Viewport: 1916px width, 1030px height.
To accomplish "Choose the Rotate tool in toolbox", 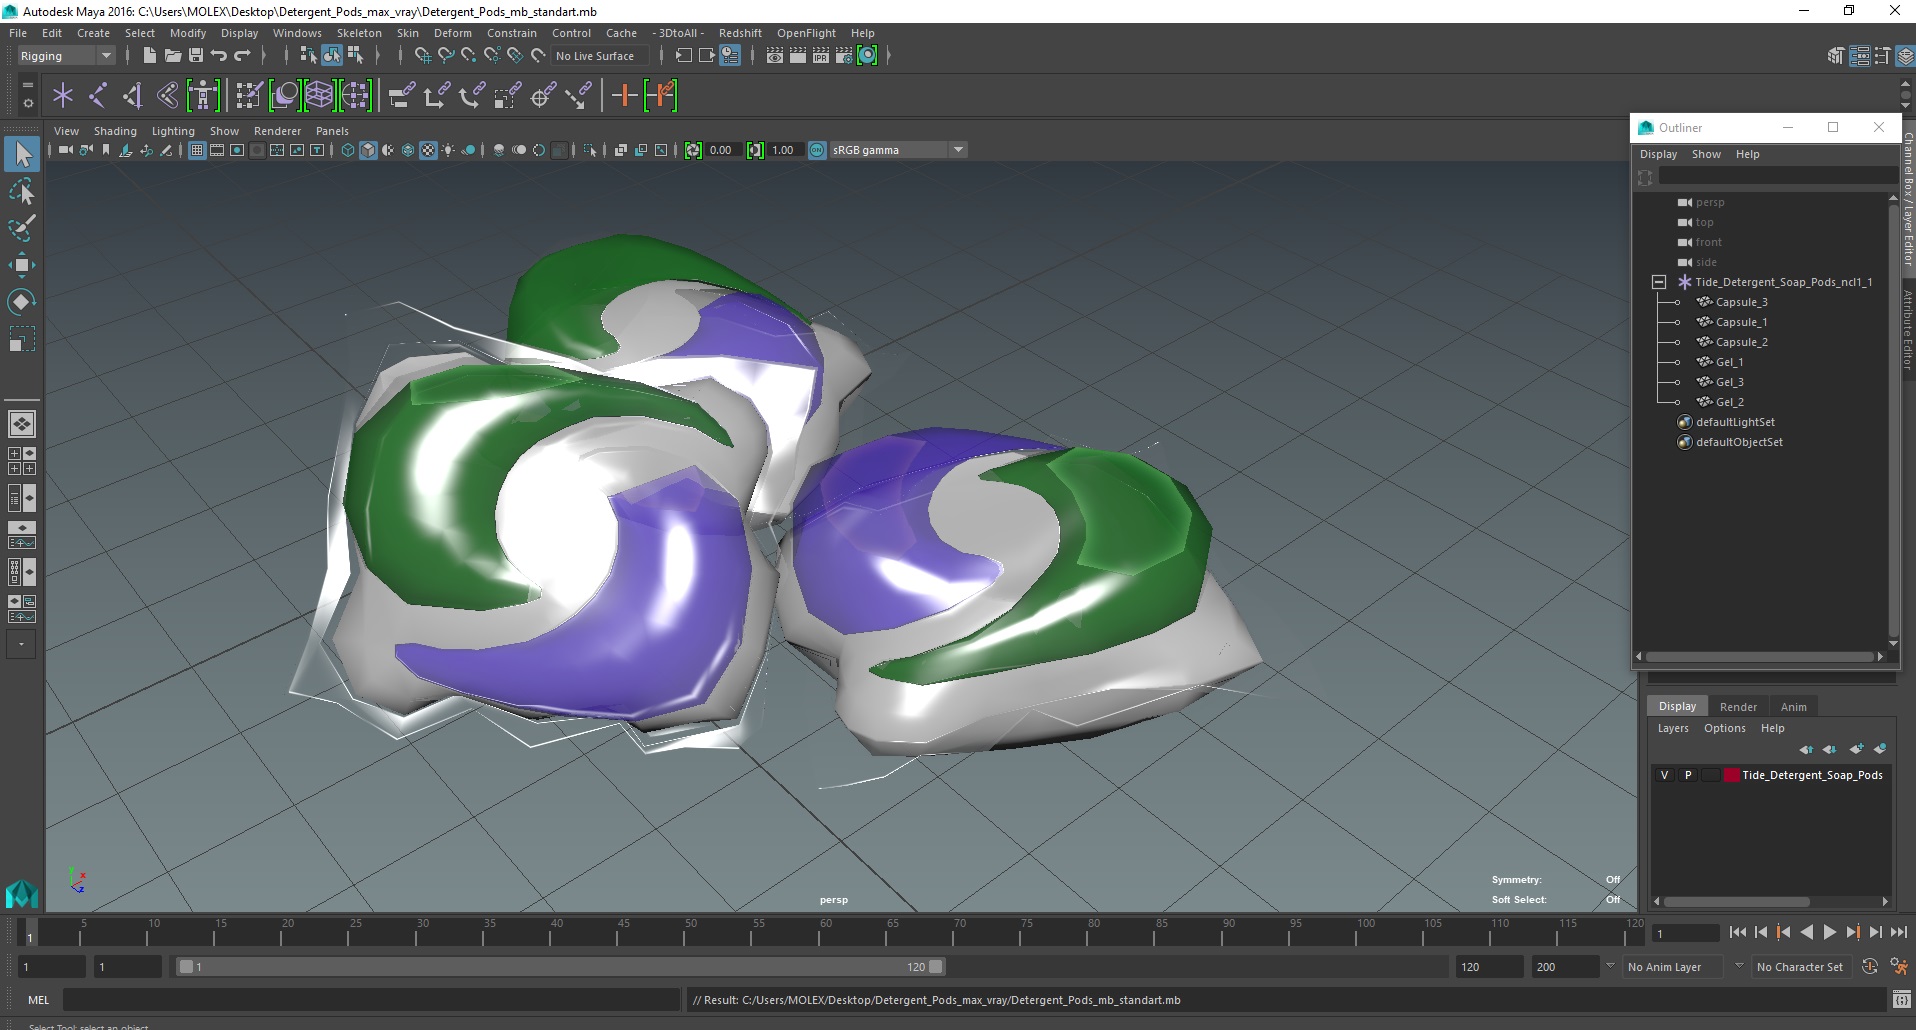I will pos(22,302).
